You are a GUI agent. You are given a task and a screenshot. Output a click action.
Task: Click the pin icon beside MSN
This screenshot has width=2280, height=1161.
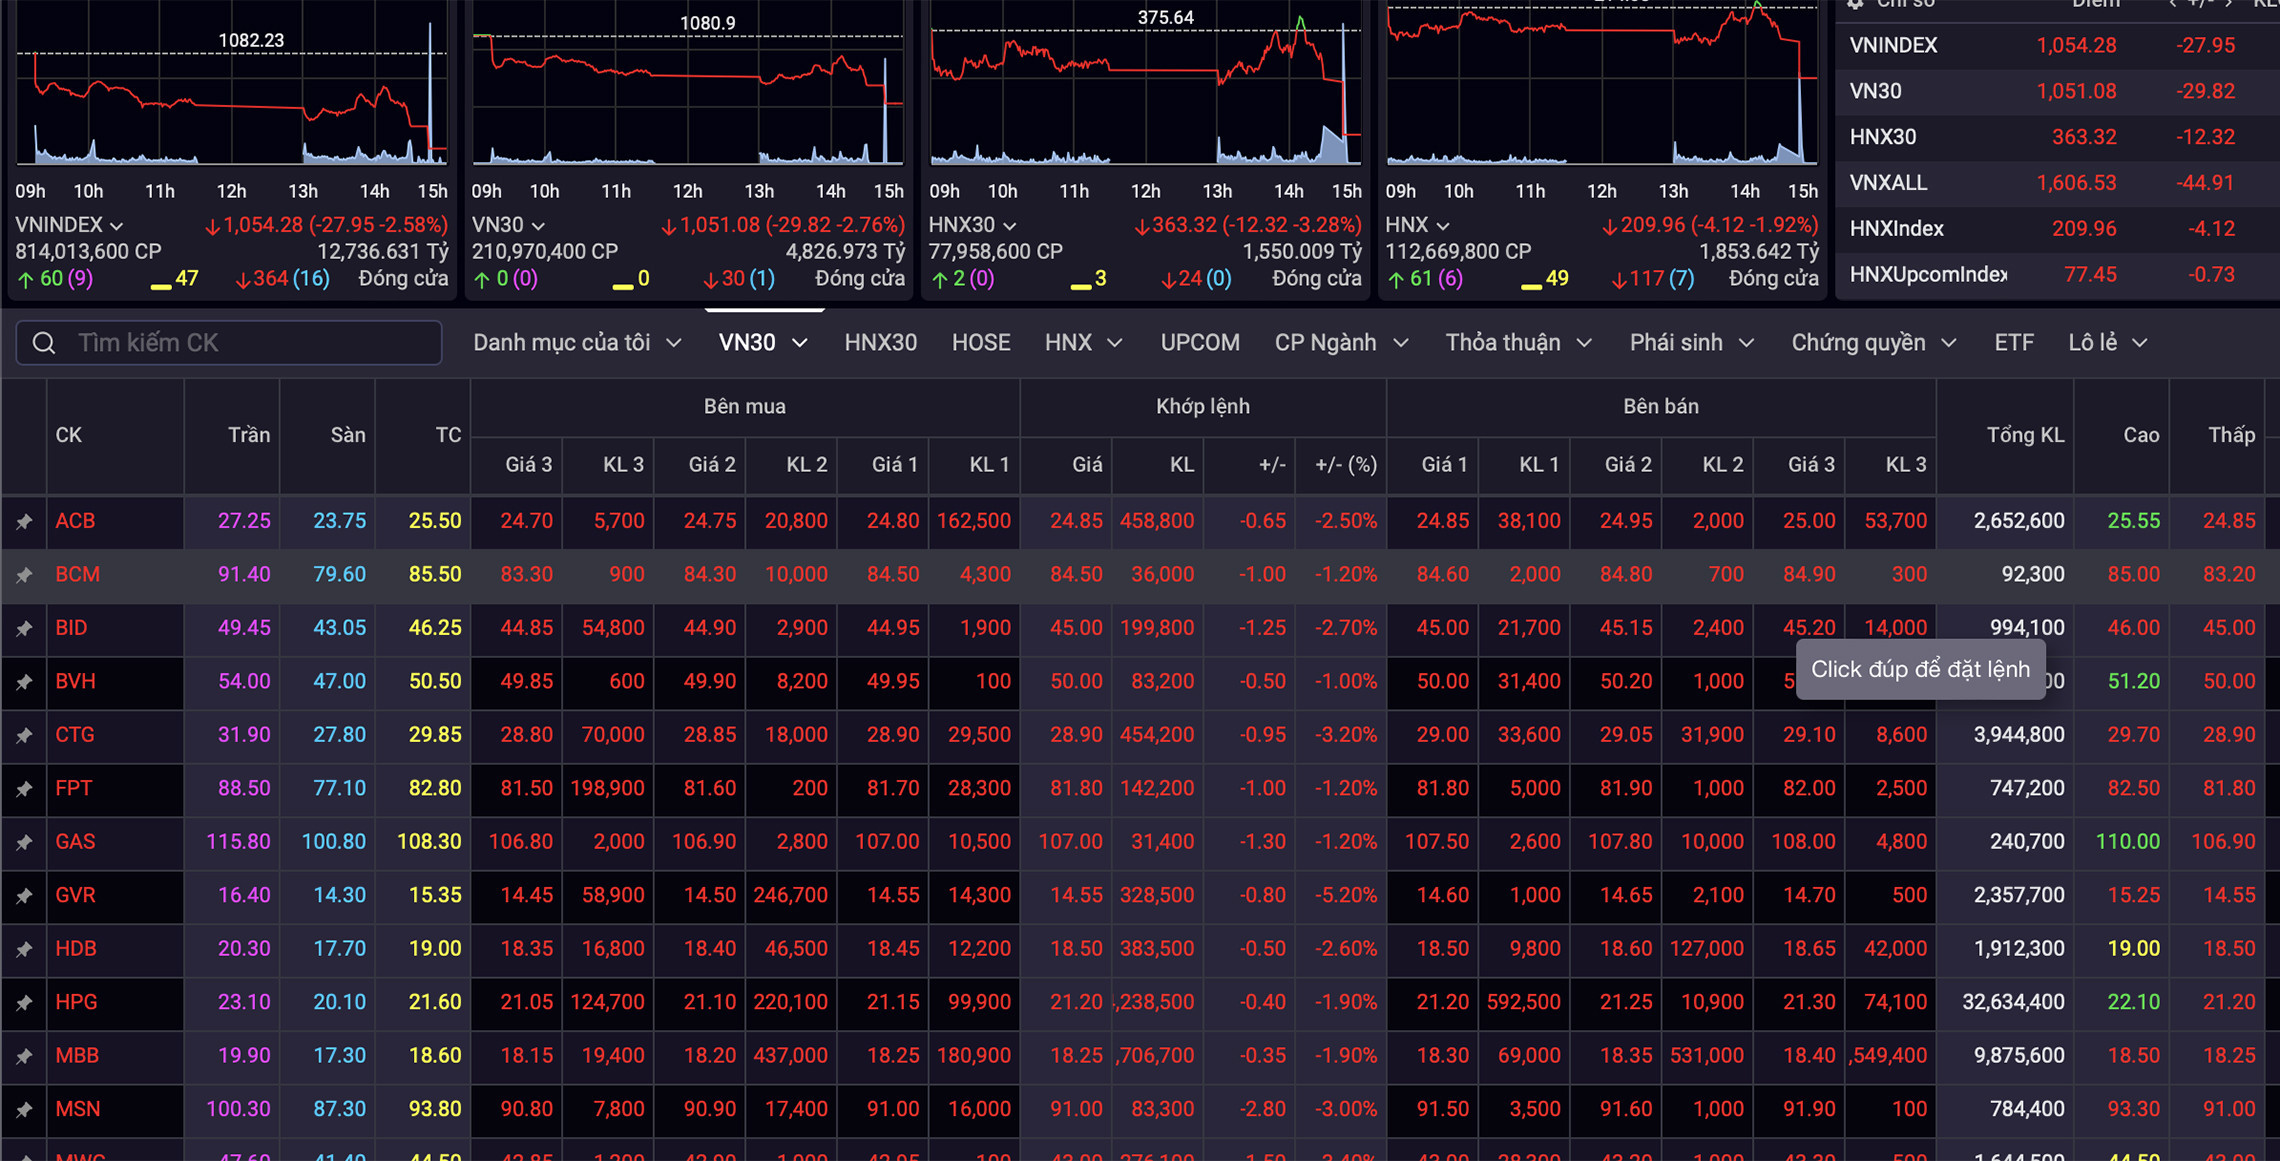(x=24, y=1110)
